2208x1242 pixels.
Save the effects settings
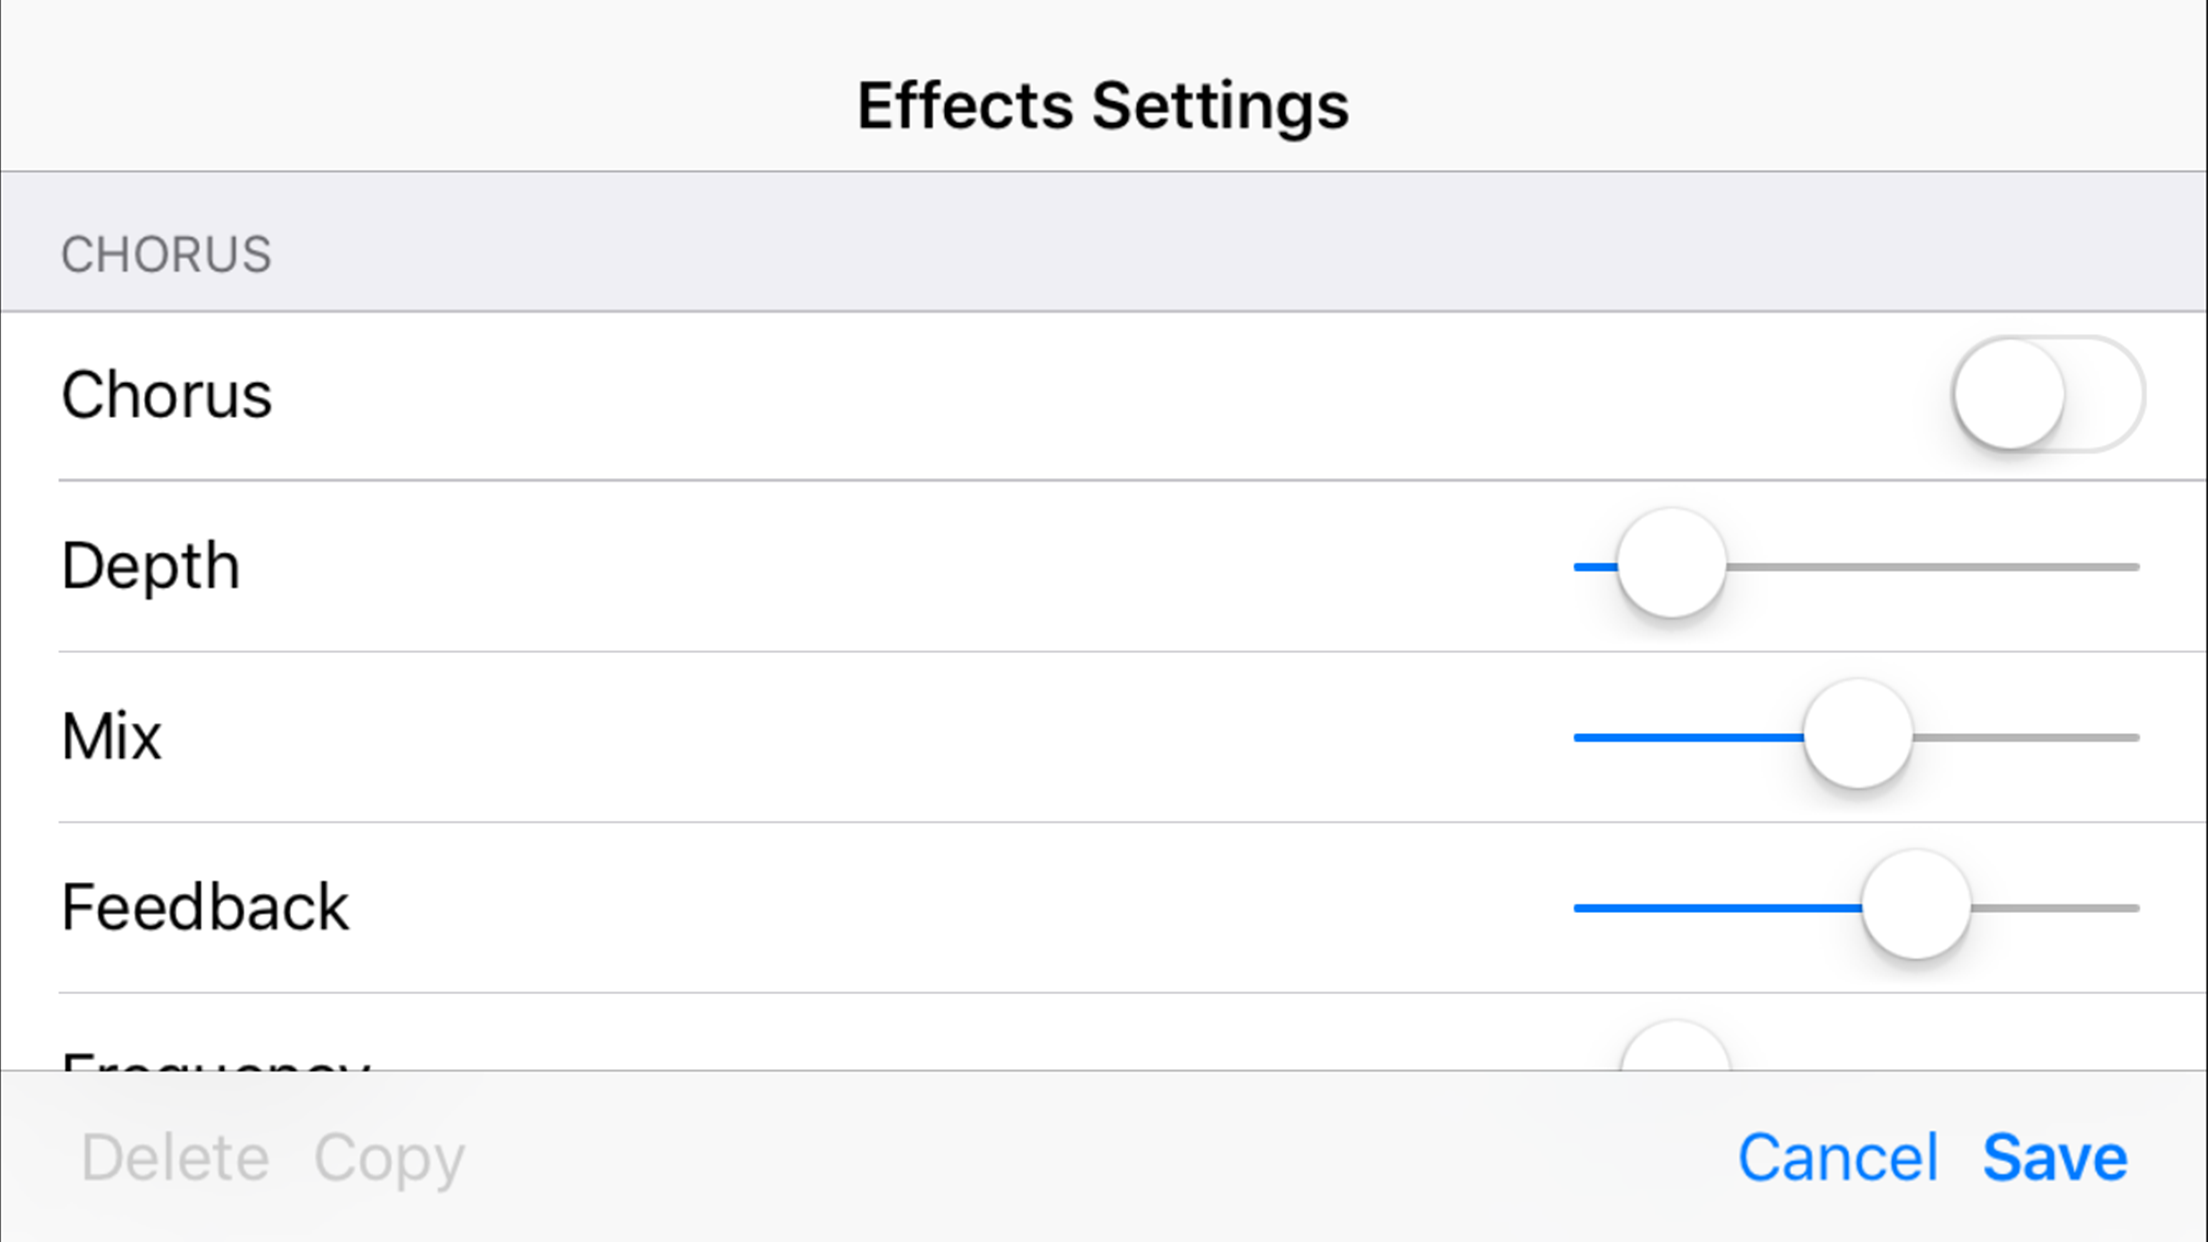[x=2054, y=1158]
